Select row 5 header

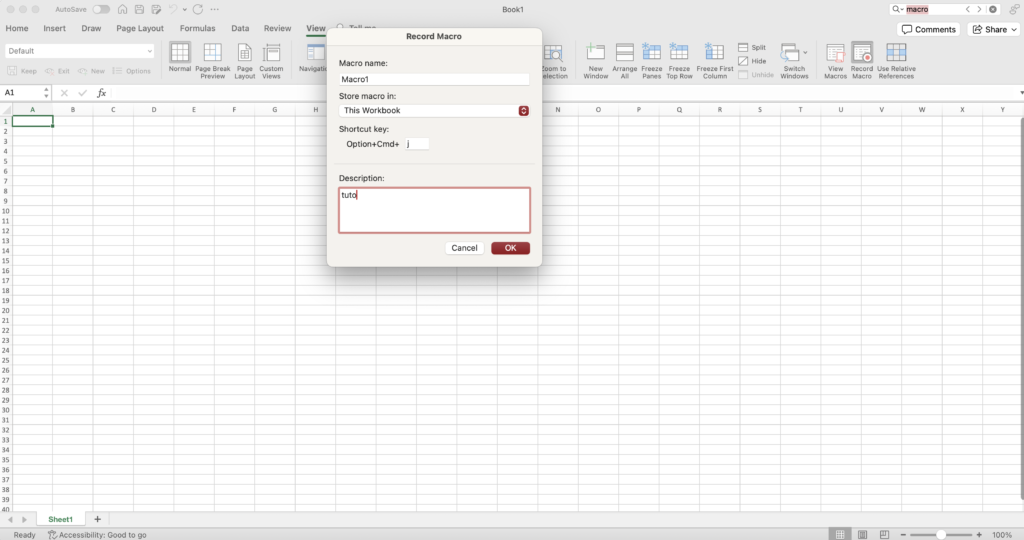5,161
